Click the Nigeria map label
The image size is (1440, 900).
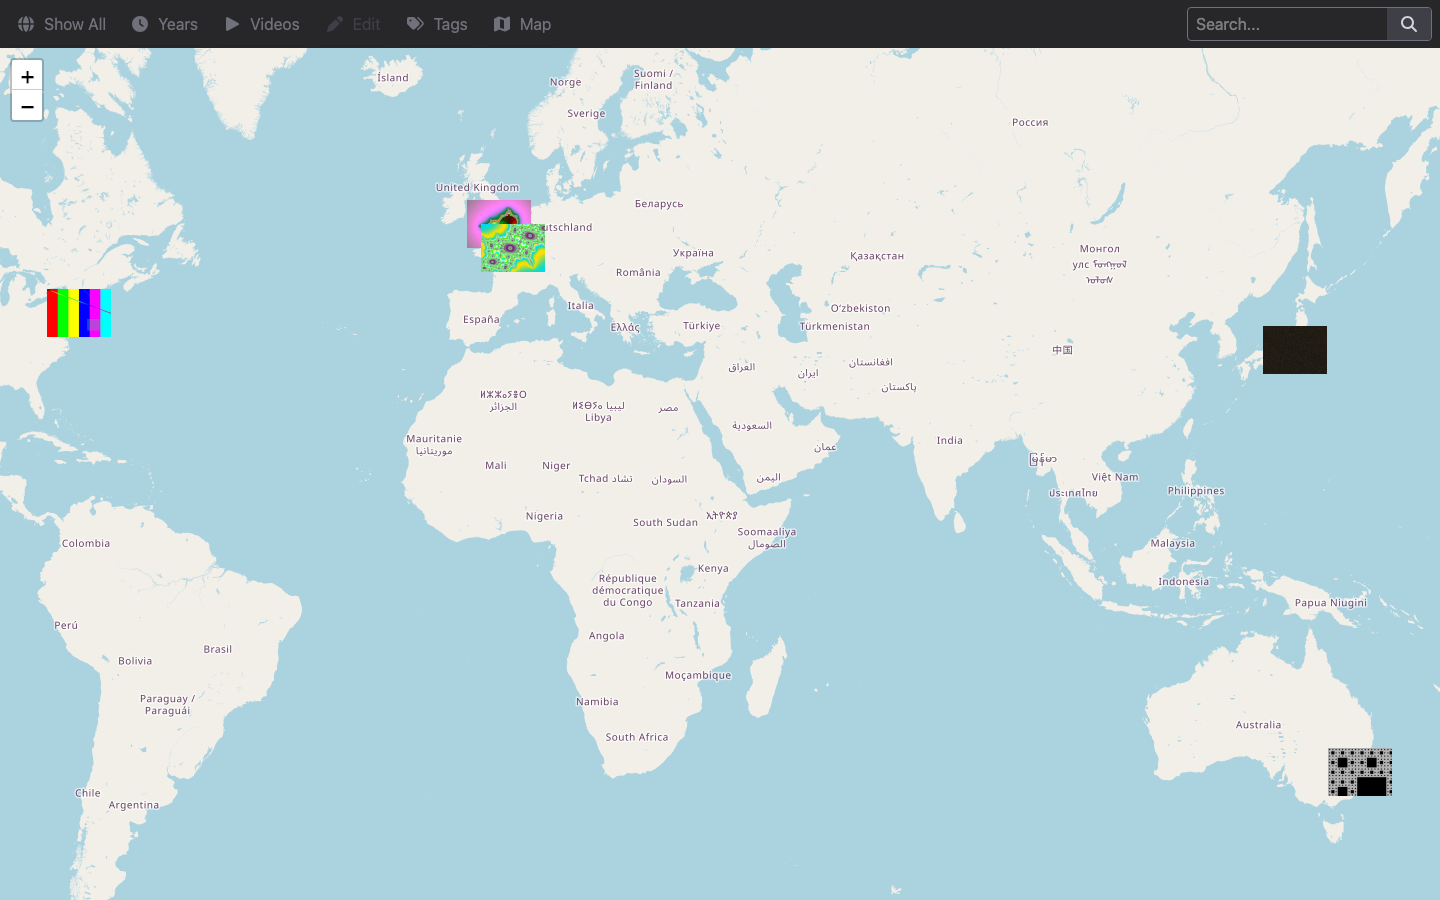(x=544, y=516)
